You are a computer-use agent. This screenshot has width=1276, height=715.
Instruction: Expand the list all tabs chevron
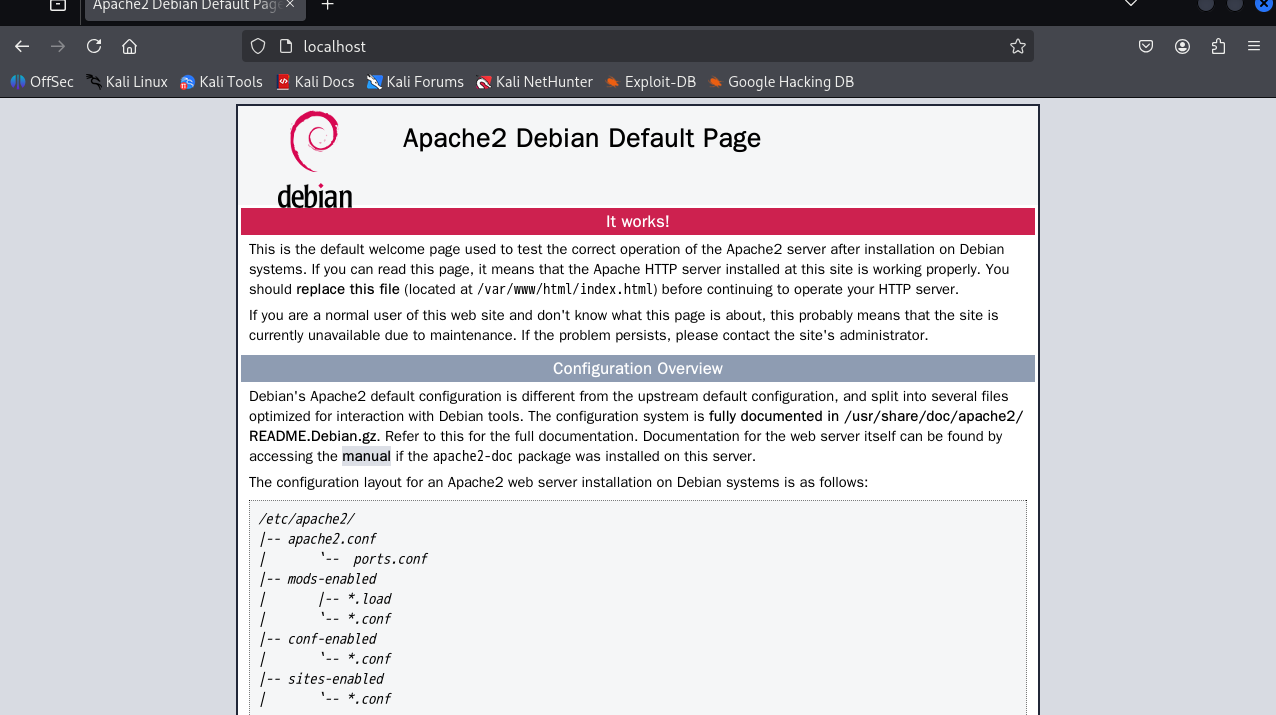(x=1131, y=4)
